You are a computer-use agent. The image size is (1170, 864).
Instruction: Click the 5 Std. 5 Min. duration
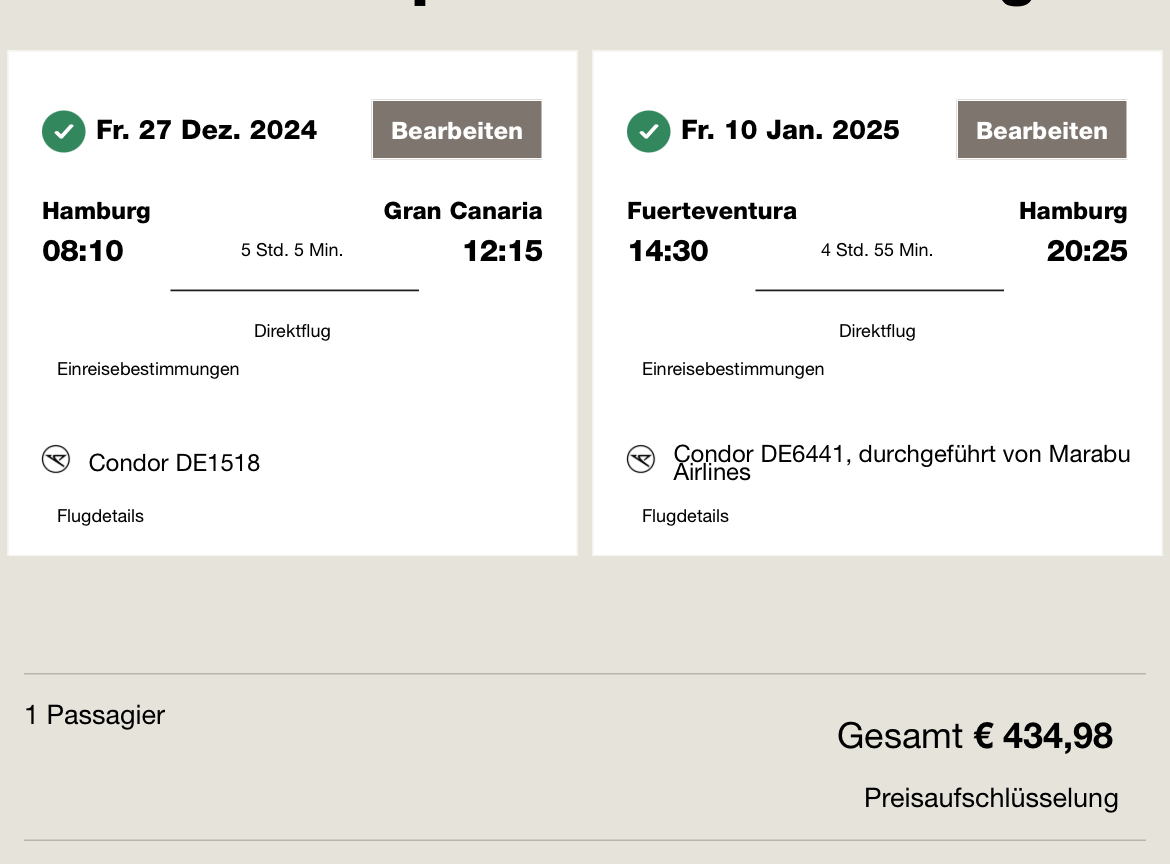(292, 250)
